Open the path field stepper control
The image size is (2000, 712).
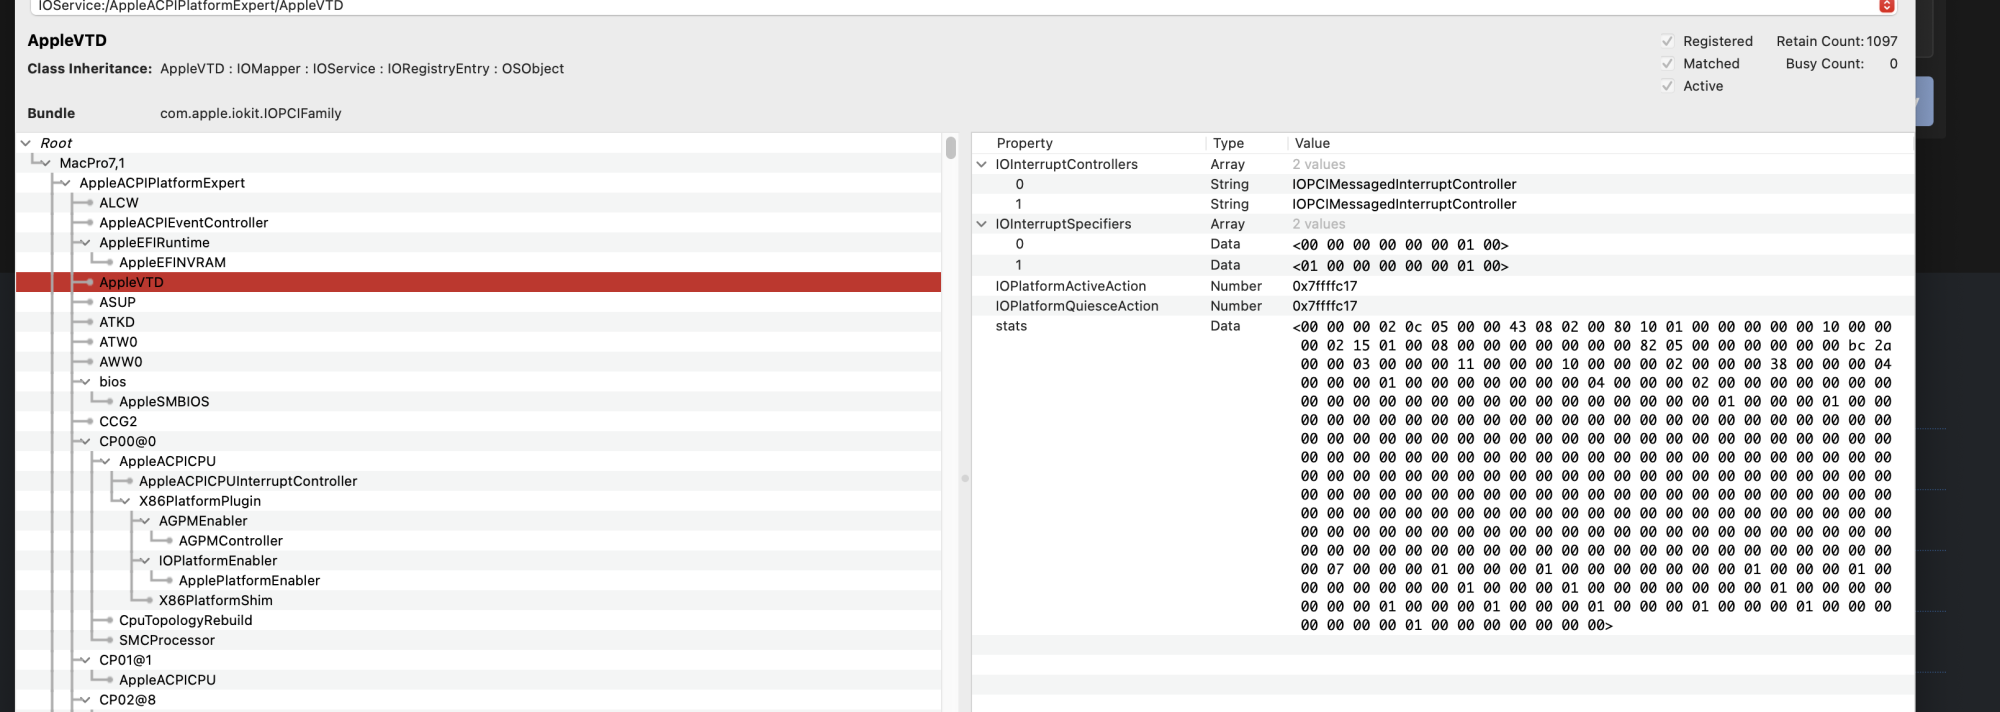click(x=1886, y=6)
